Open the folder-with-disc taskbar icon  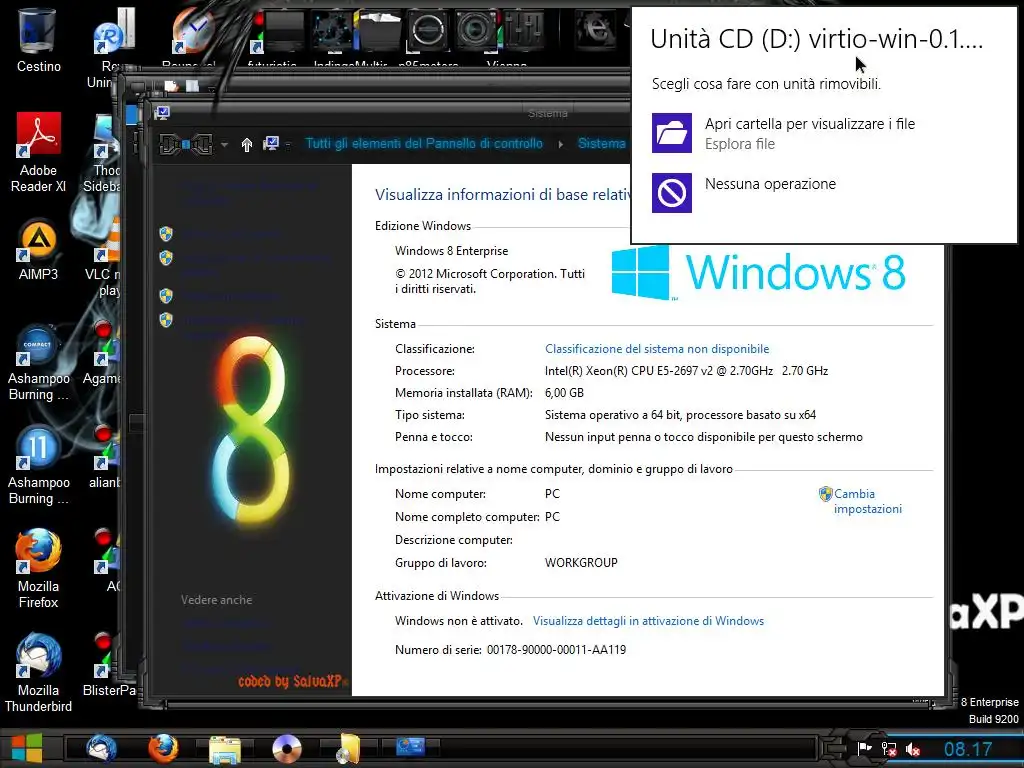[347, 748]
